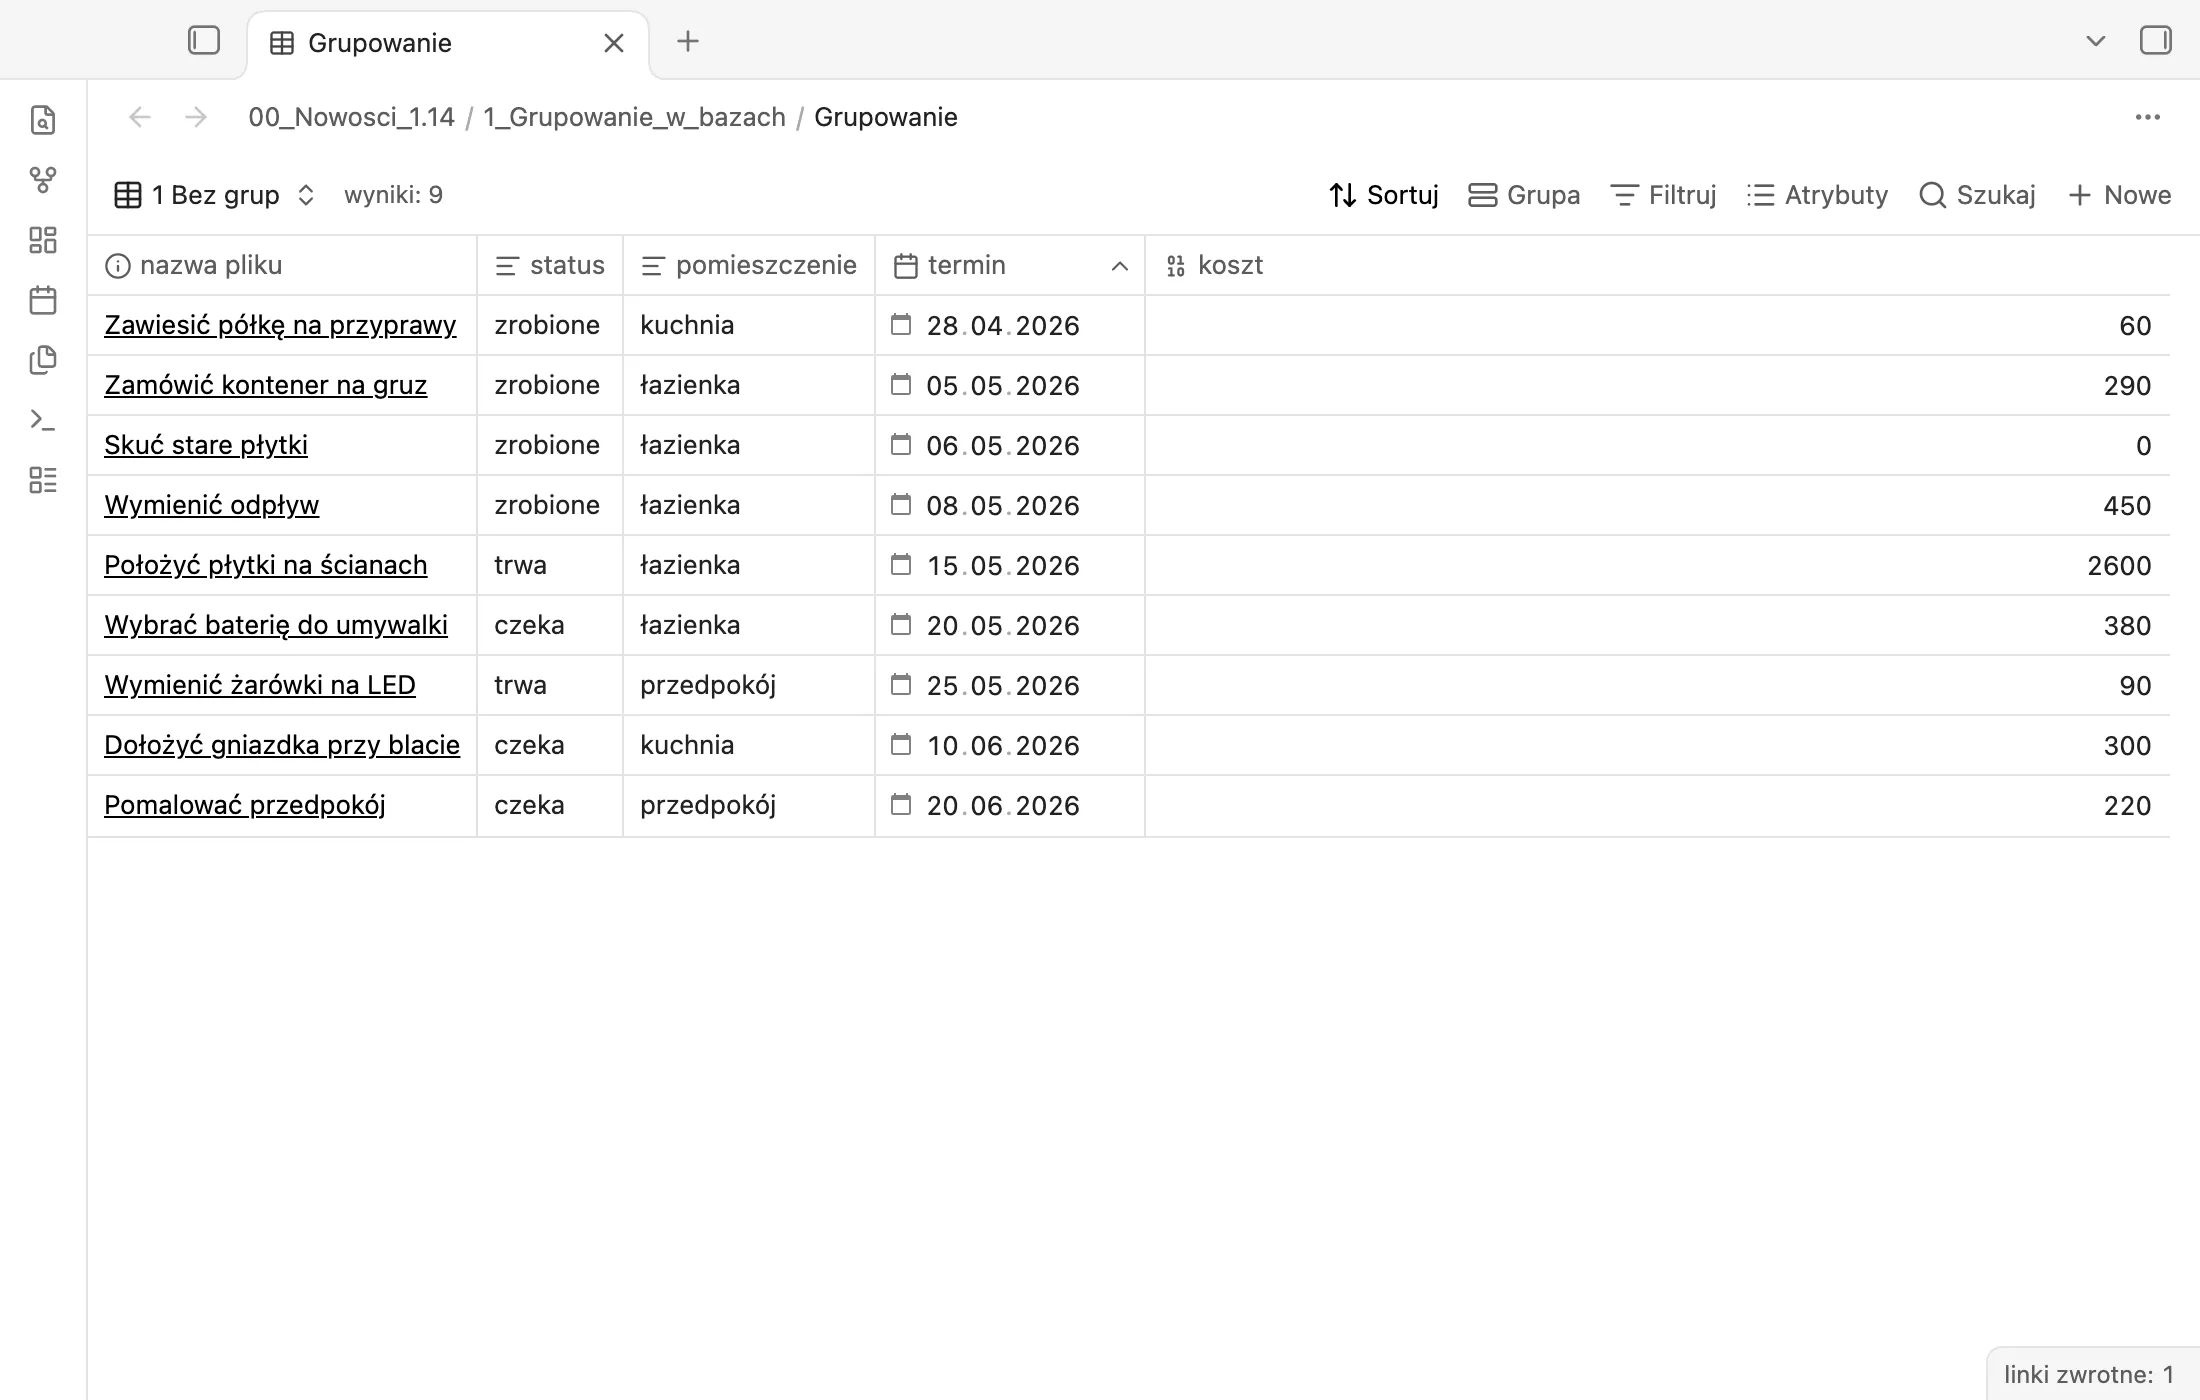This screenshot has height=1400, width=2200.
Task: Click calendar icon in 20.06.2026 row
Action: pos(901,805)
